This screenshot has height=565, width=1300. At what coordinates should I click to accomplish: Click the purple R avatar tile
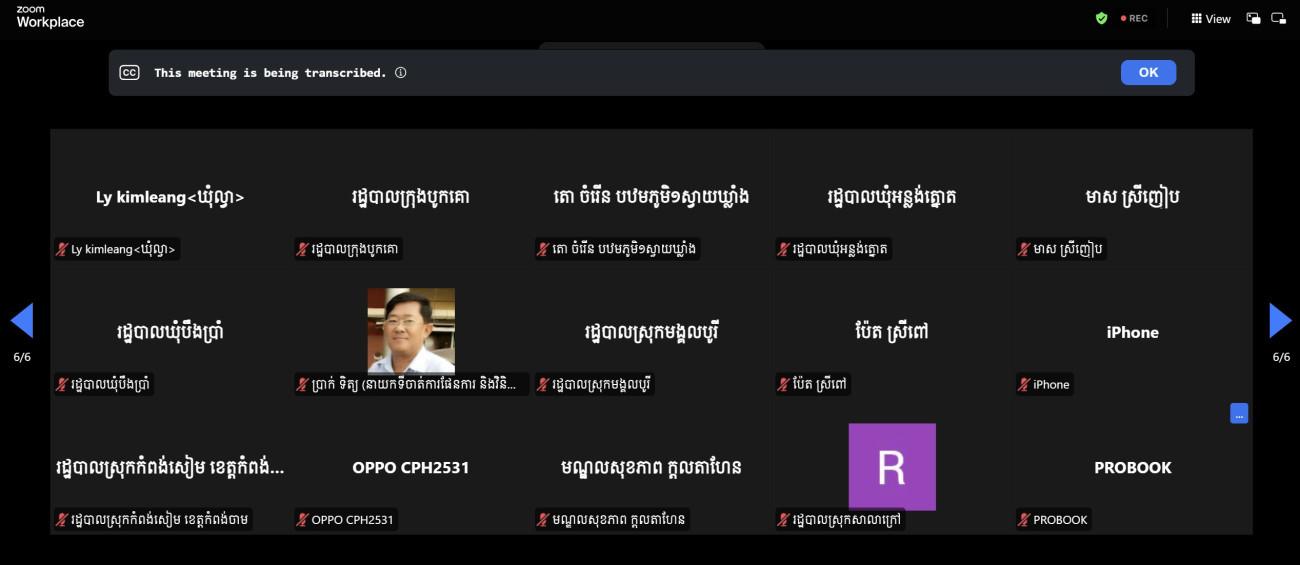coord(891,466)
